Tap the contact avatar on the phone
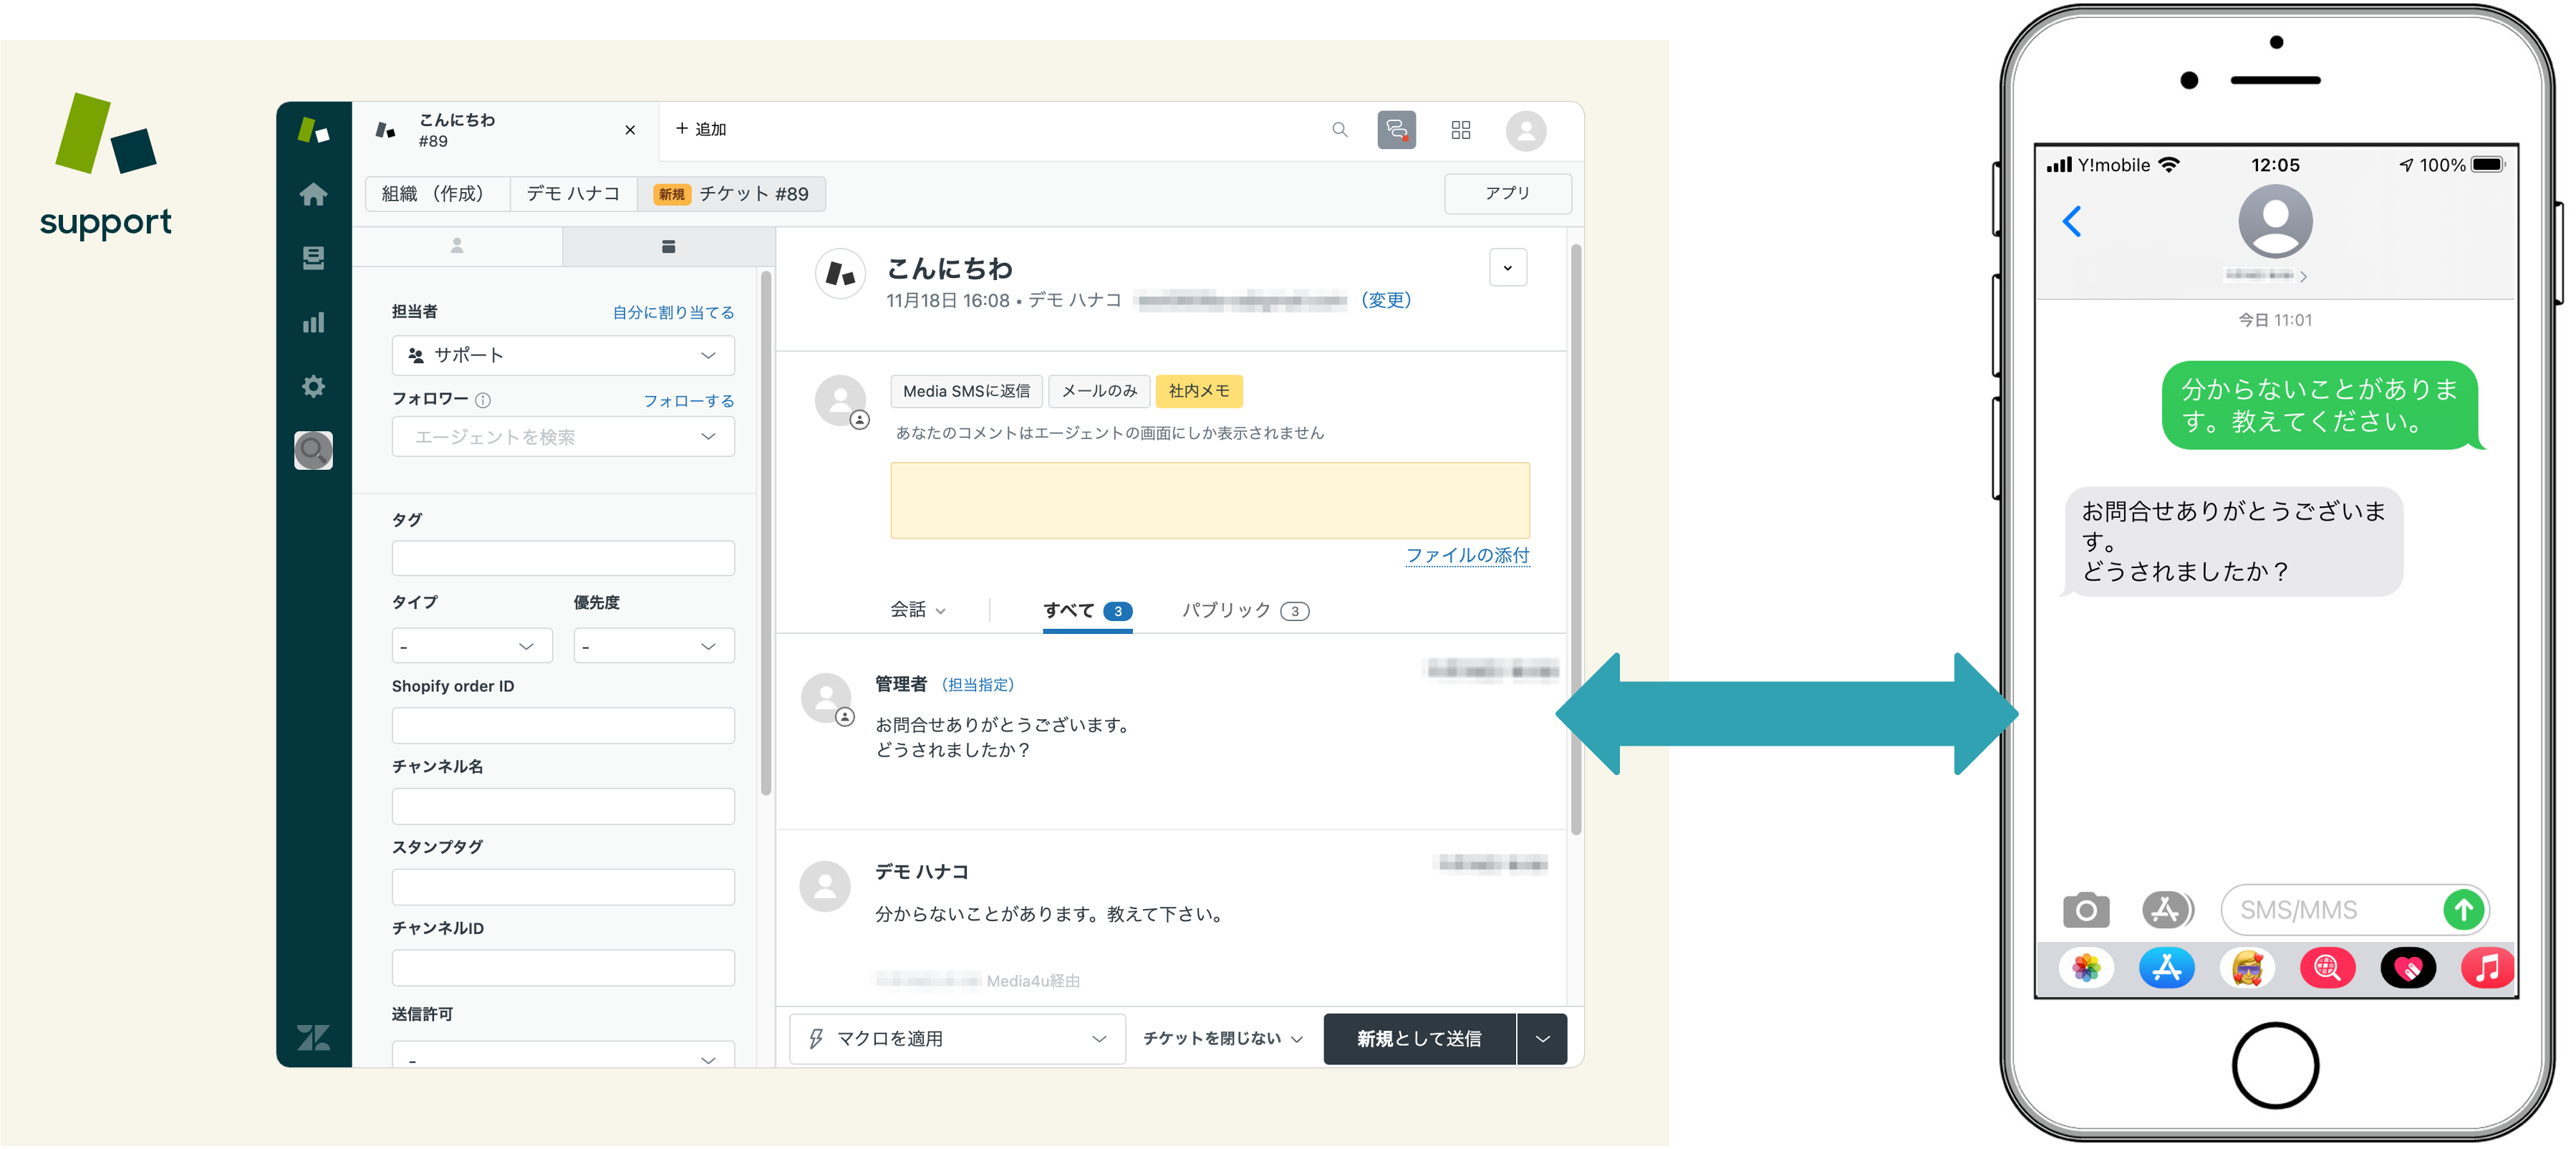The height and width of the screenshot is (1149, 2576). pyautogui.click(x=2274, y=222)
